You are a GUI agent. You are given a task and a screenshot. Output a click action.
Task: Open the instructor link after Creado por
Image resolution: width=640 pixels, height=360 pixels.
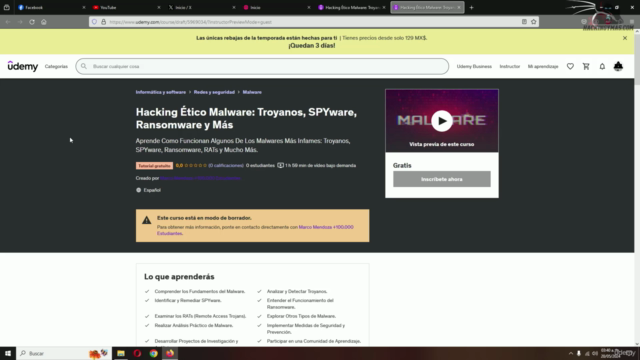tap(200, 178)
